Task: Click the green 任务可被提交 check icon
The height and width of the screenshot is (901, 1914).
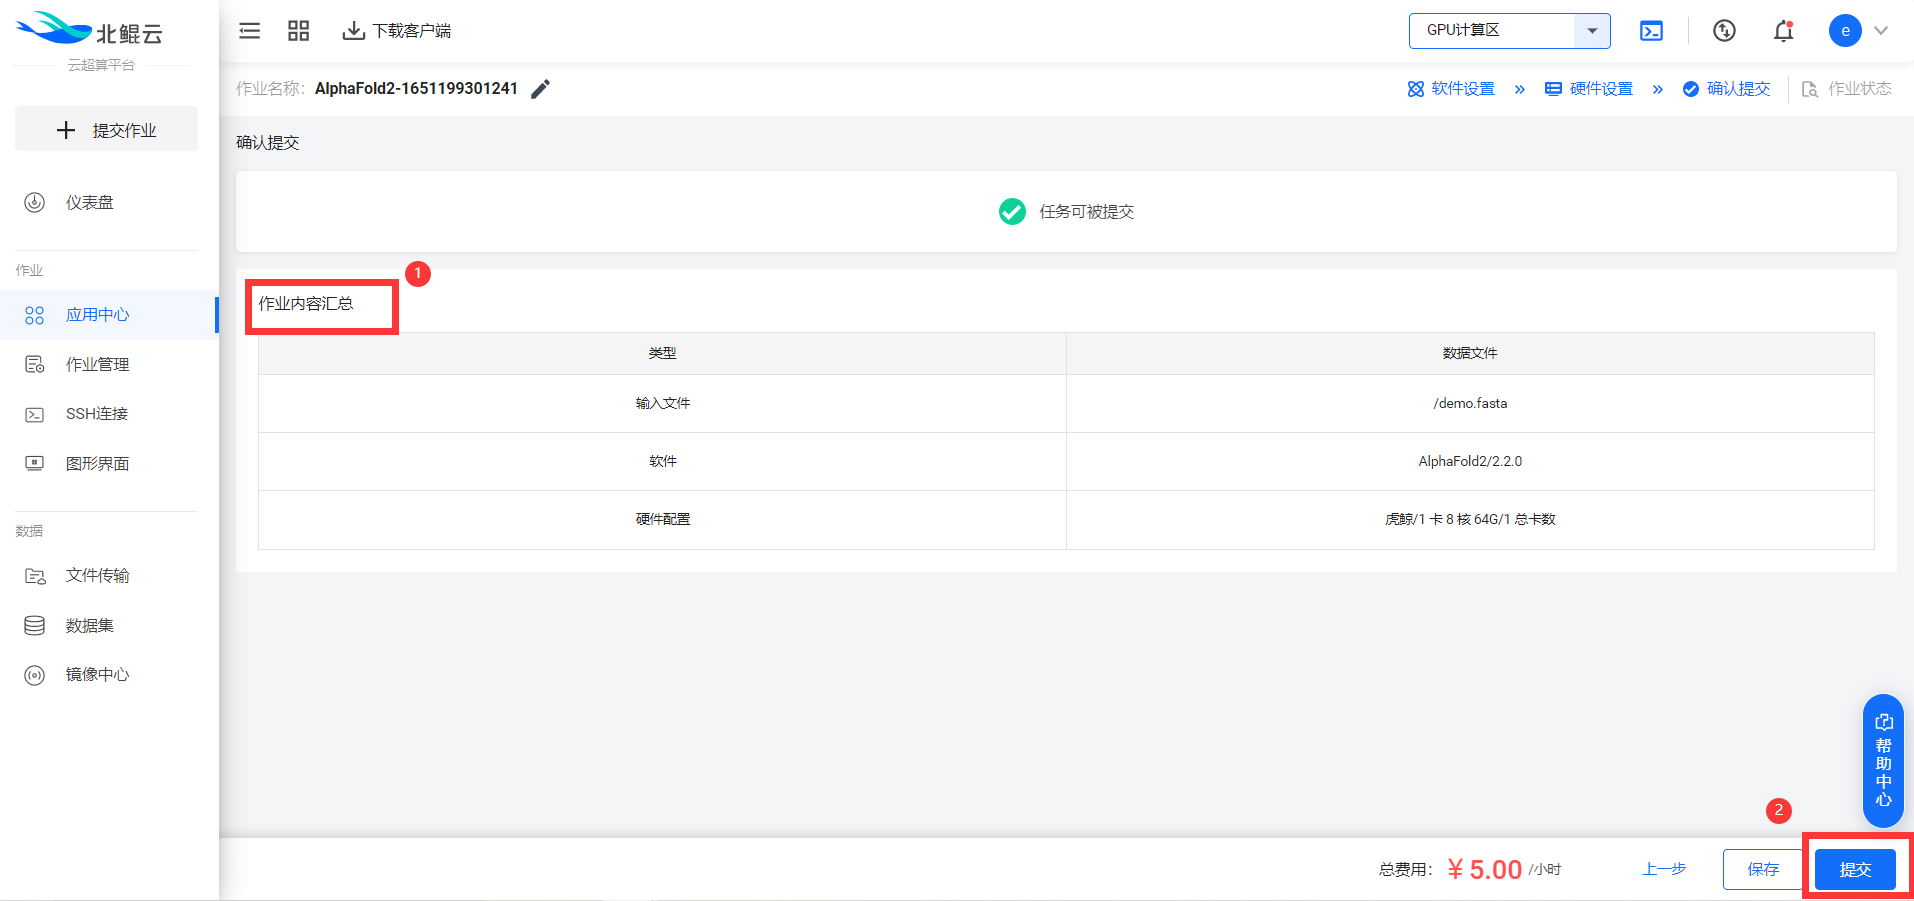Action: point(1012,212)
